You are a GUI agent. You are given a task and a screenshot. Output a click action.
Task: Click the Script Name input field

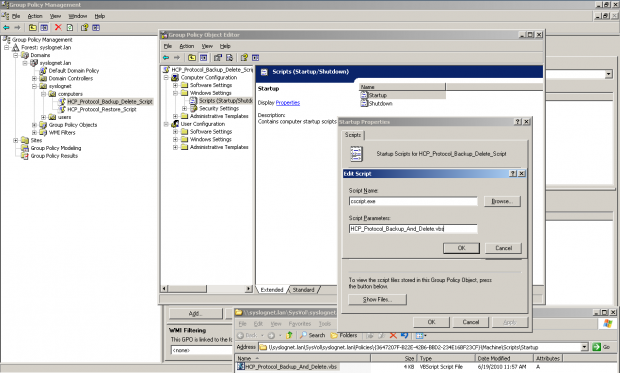[x=413, y=201]
